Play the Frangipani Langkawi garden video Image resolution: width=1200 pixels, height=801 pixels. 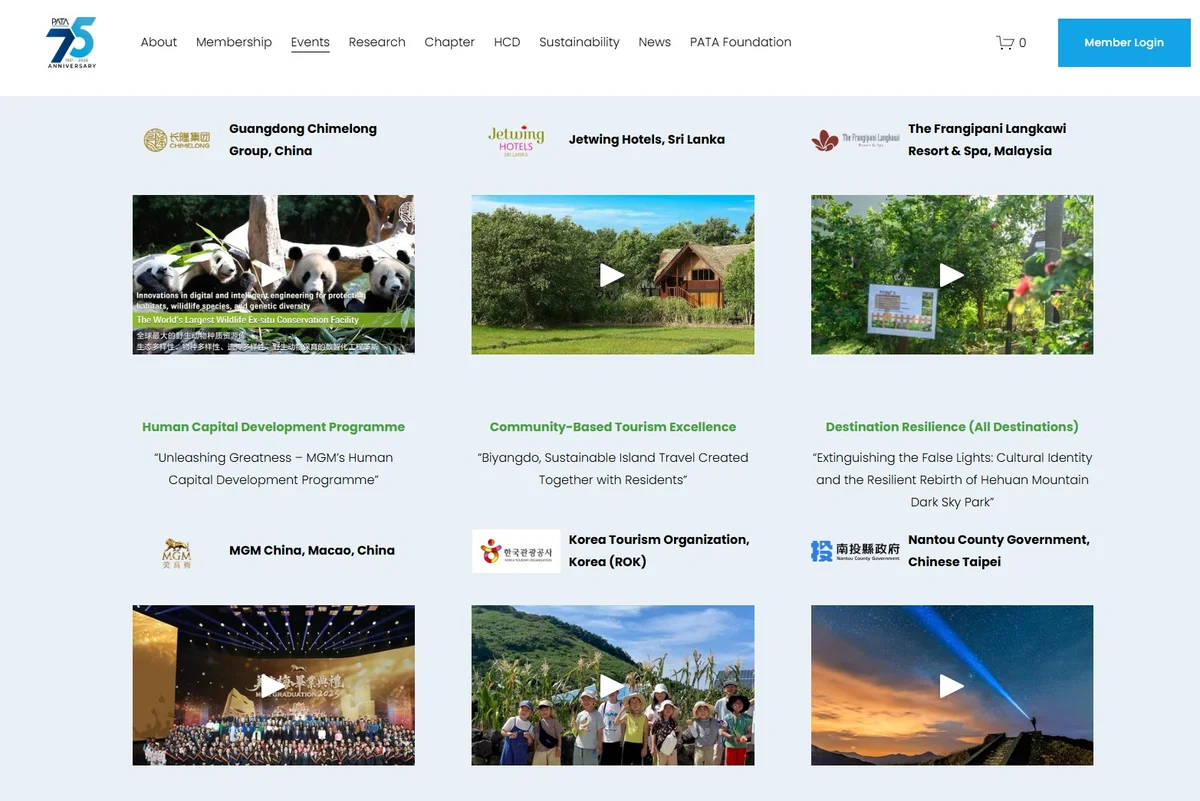pos(952,275)
